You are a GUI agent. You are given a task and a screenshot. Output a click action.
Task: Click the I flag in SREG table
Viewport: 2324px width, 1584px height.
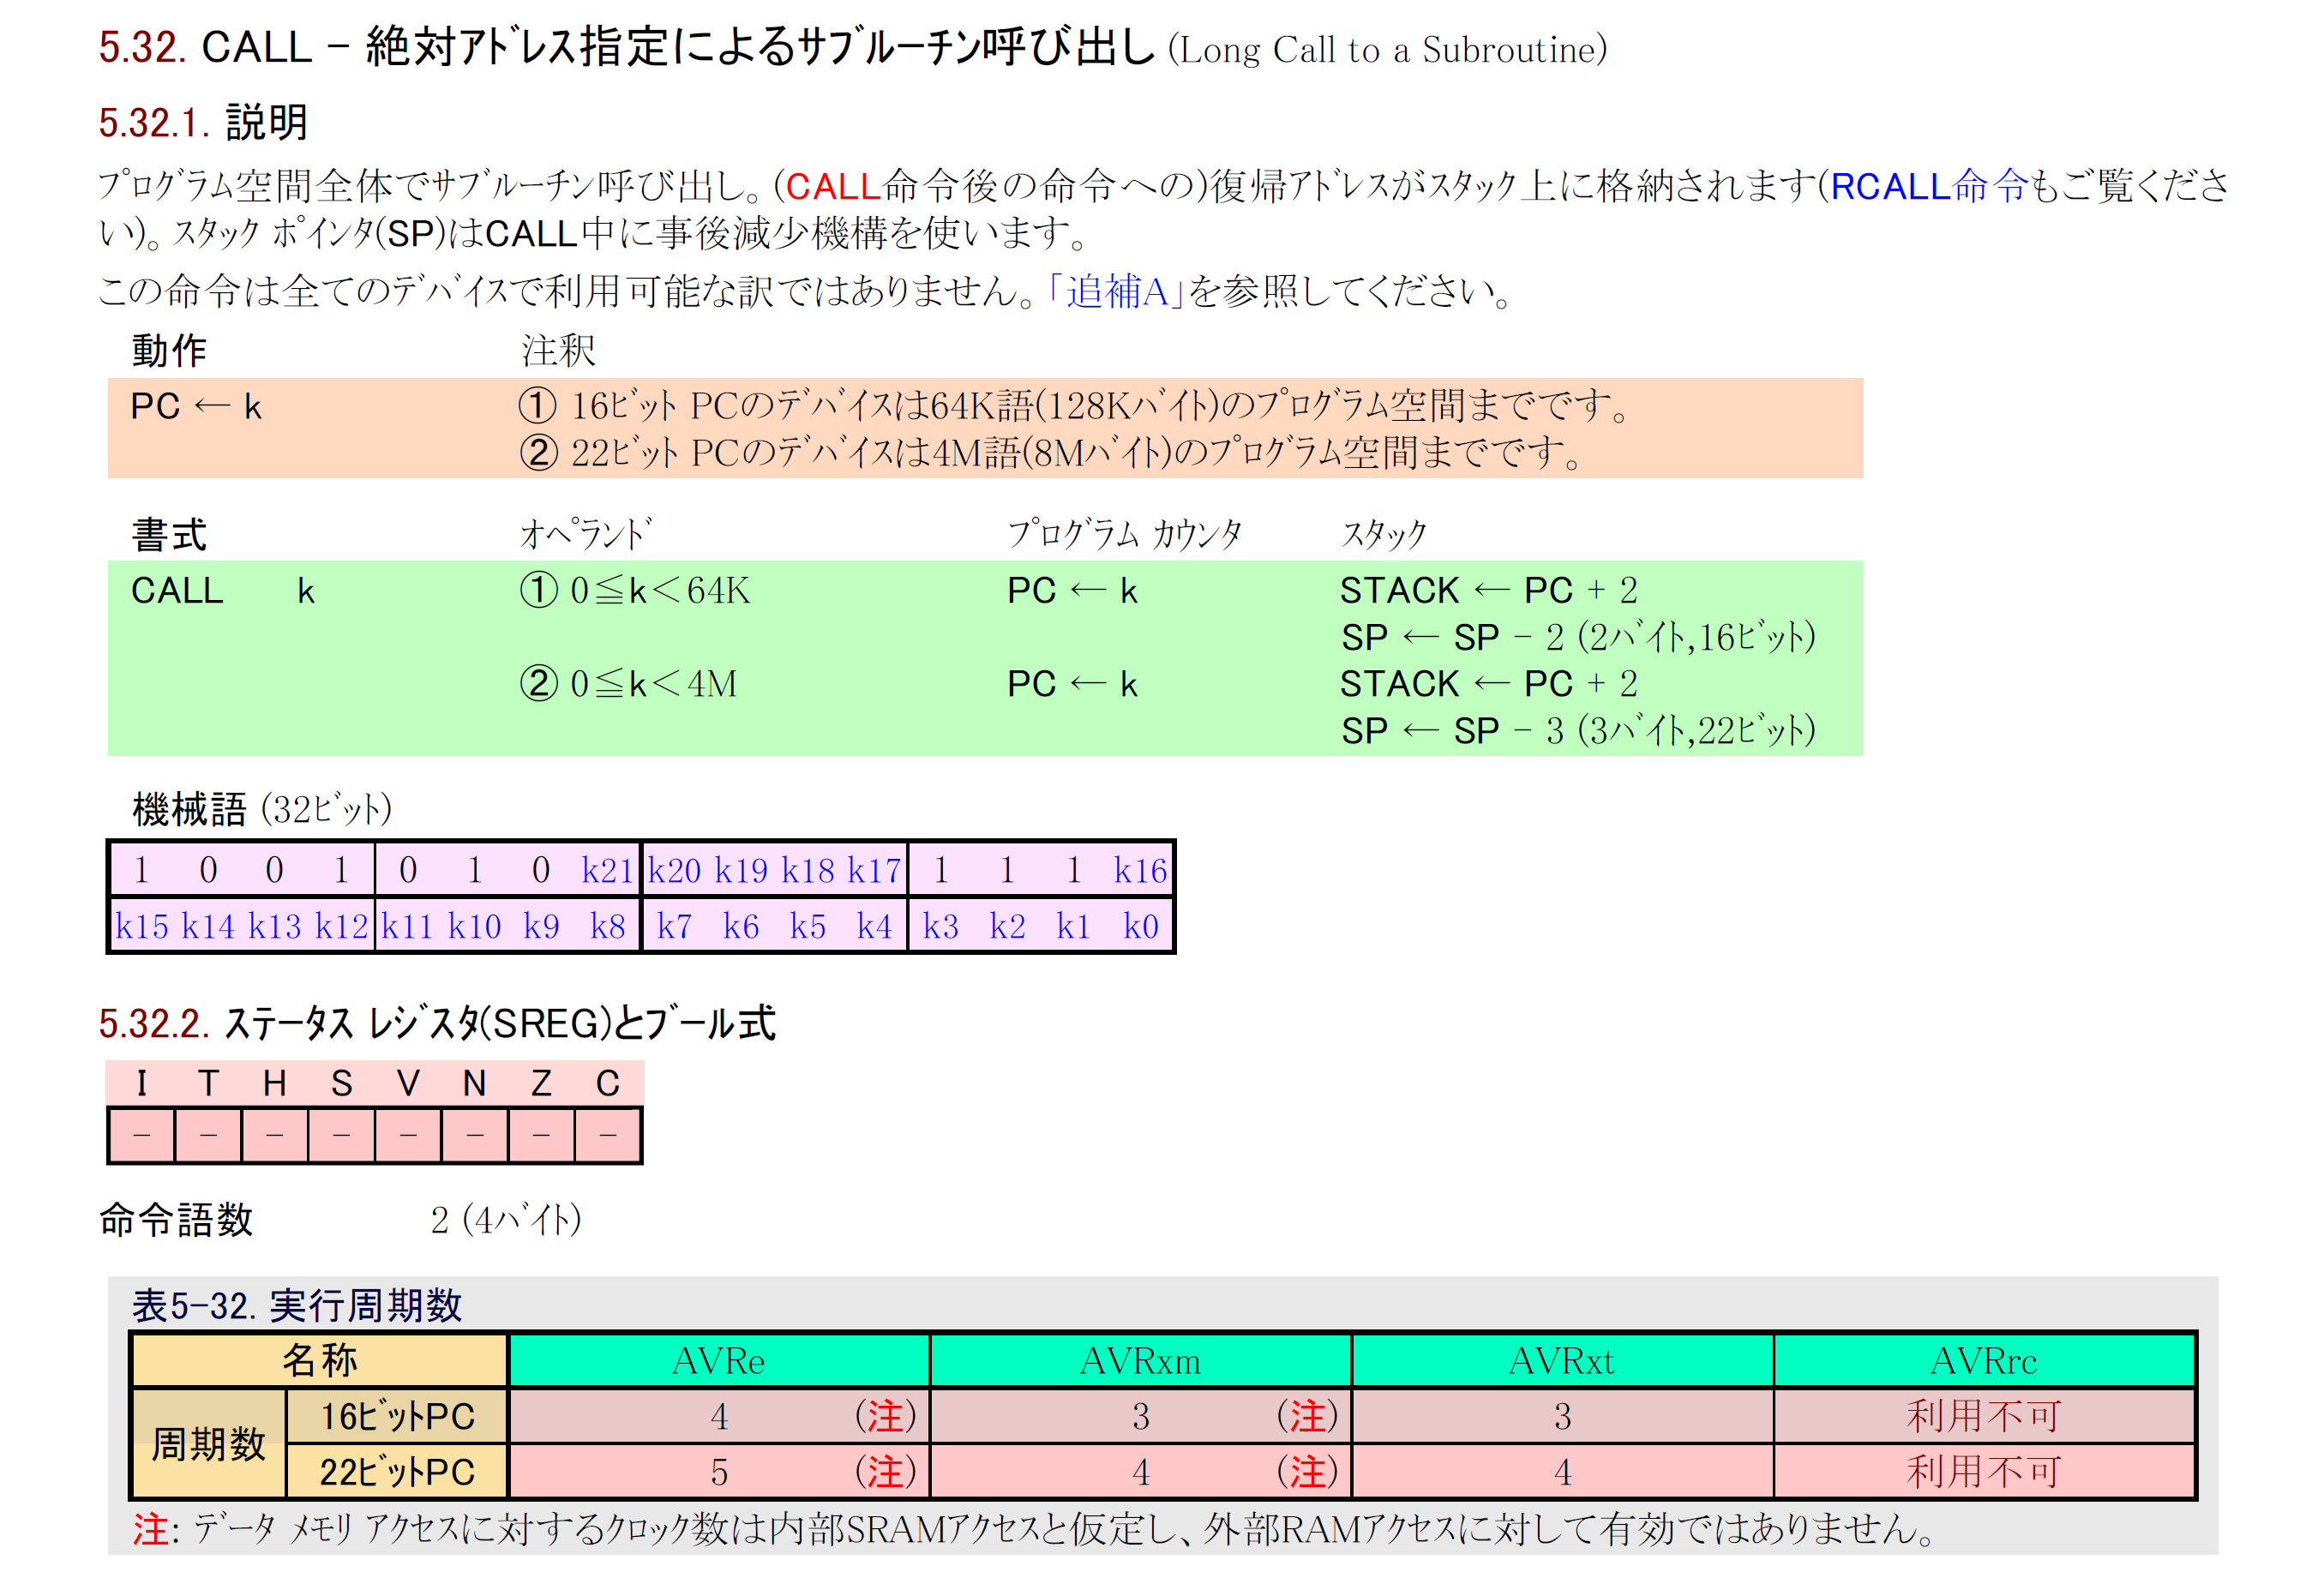[141, 1083]
